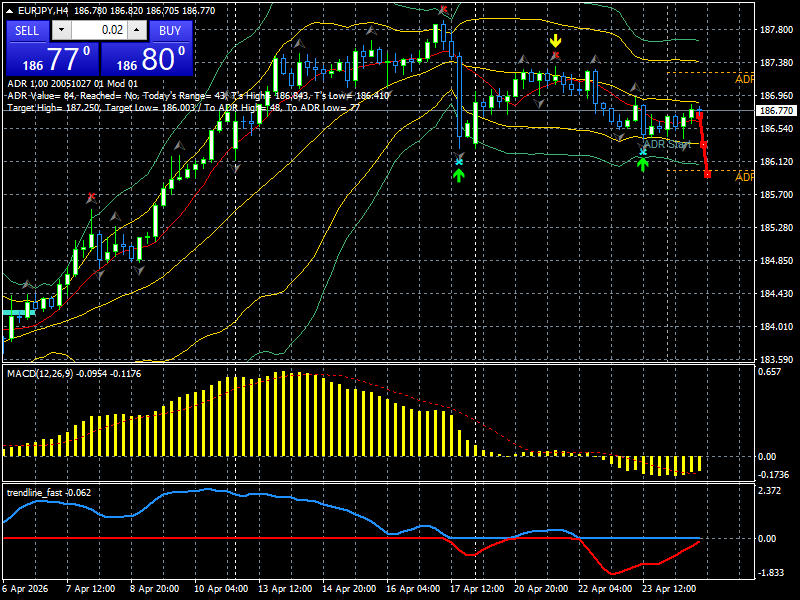Click the trendline scale value 2.372
The image size is (800, 600).
pyautogui.click(x=769, y=491)
